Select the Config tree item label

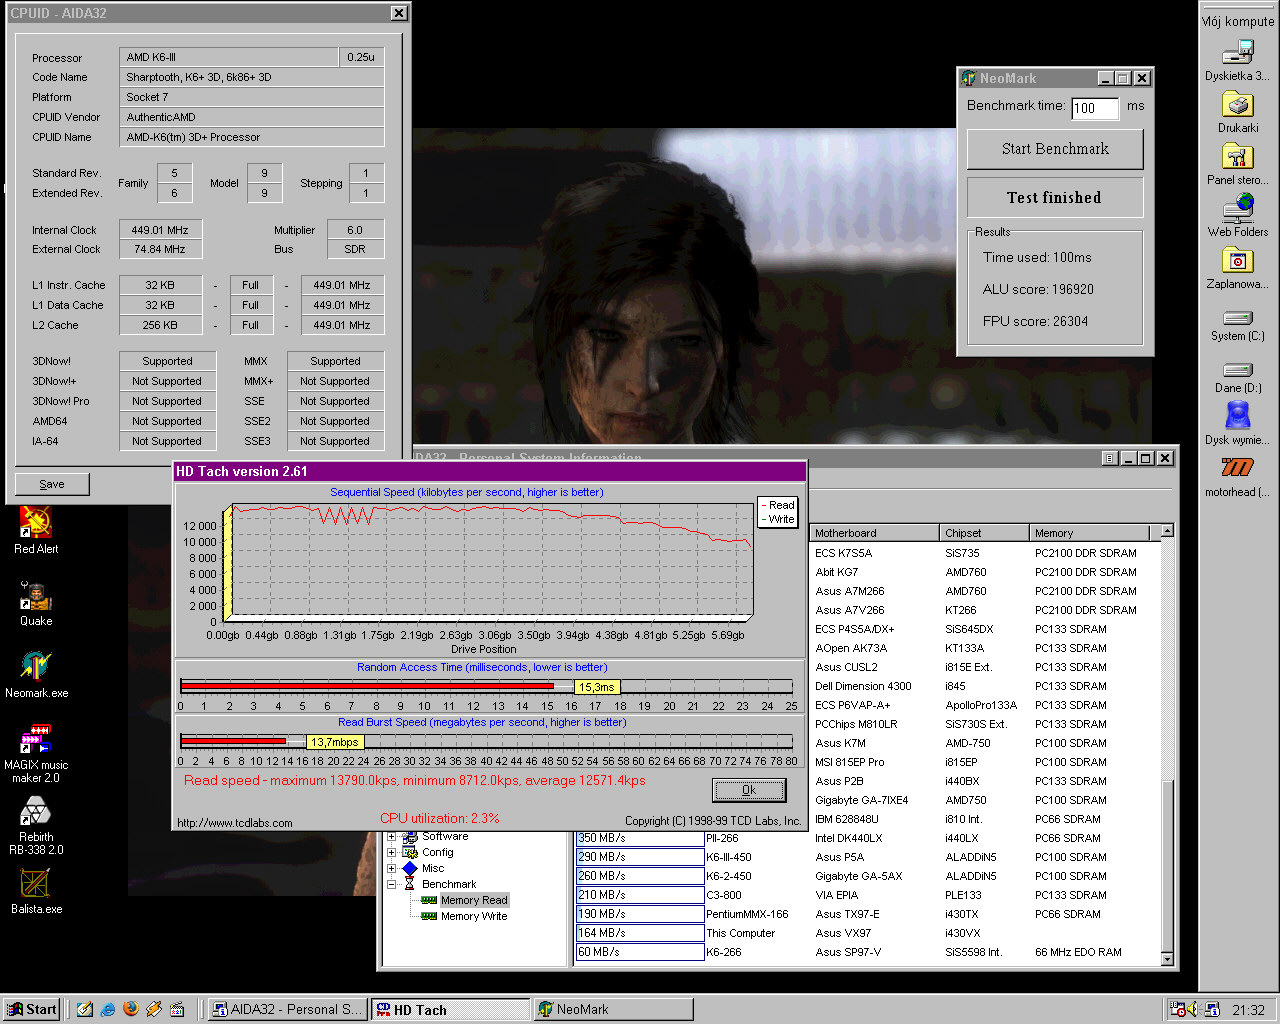pos(438,852)
